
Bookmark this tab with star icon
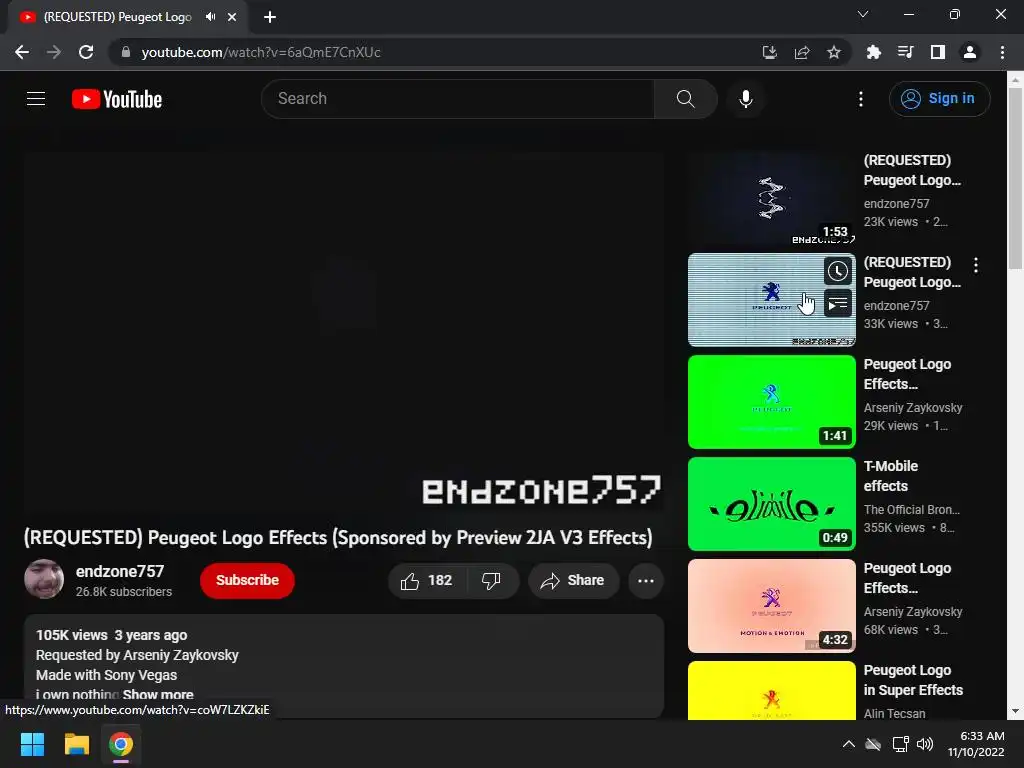pos(834,52)
